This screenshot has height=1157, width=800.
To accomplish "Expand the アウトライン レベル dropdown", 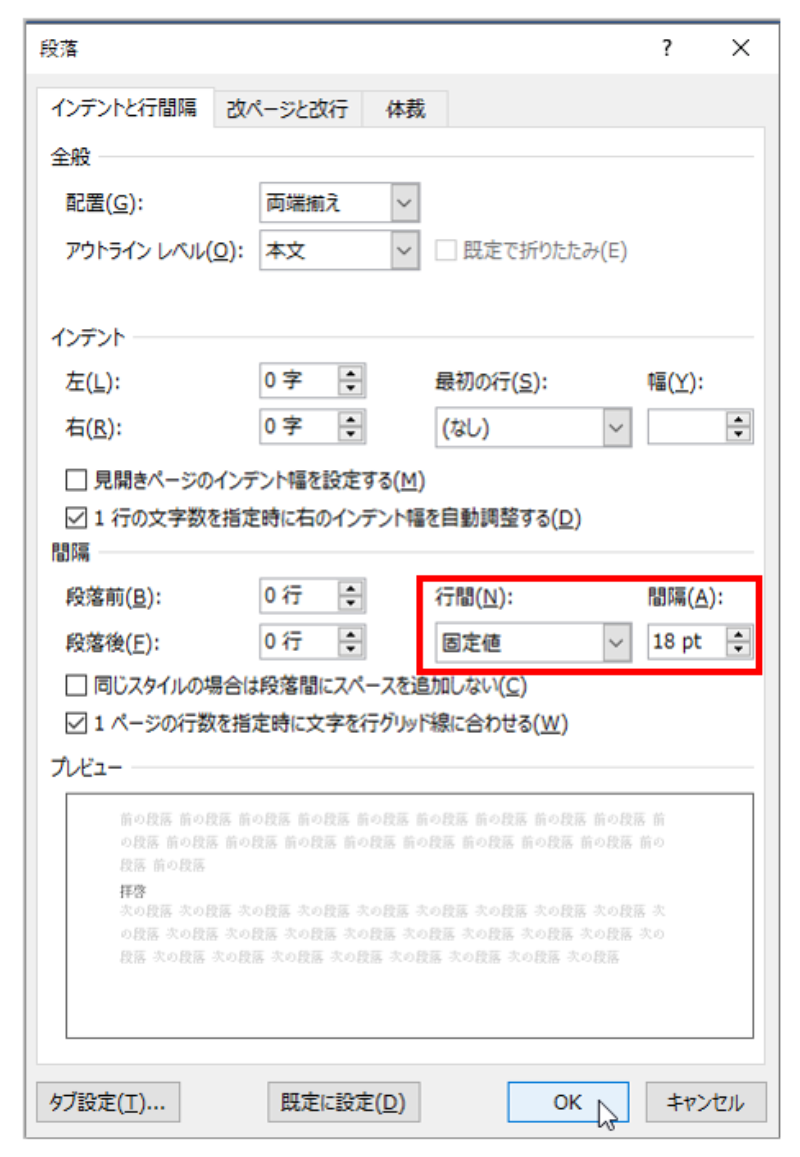I will 403,251.
